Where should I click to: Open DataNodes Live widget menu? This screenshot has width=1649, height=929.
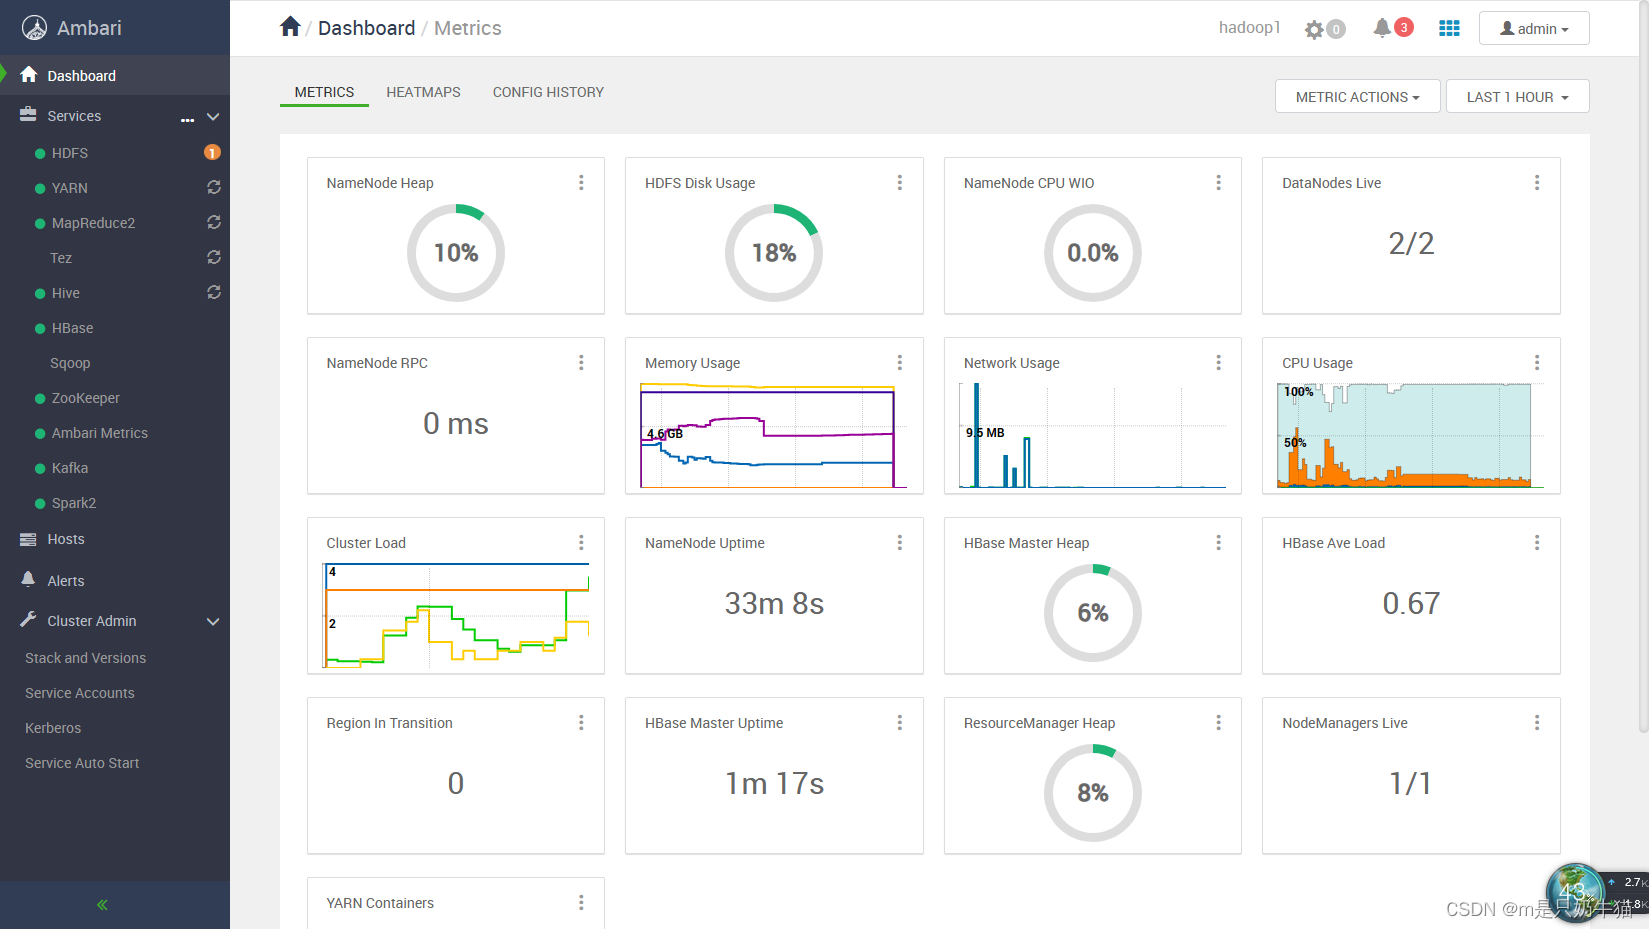click(x=1537, y=182)
